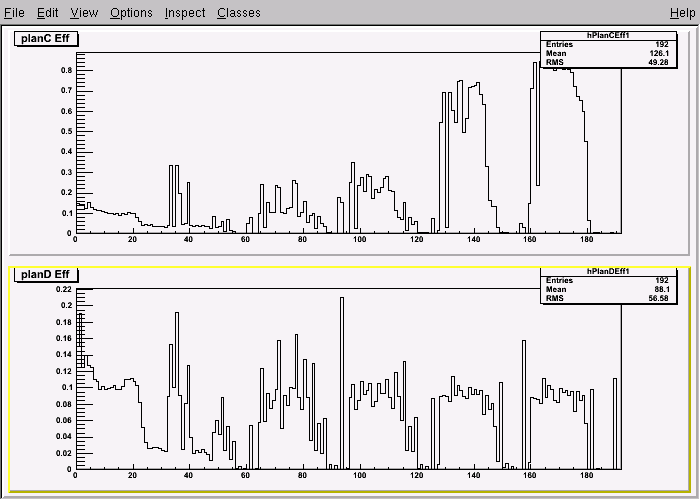Image resolution: width=700 pixels, height=500 pixels.
Task: Open the Options menu
Action: click(131, 12)
